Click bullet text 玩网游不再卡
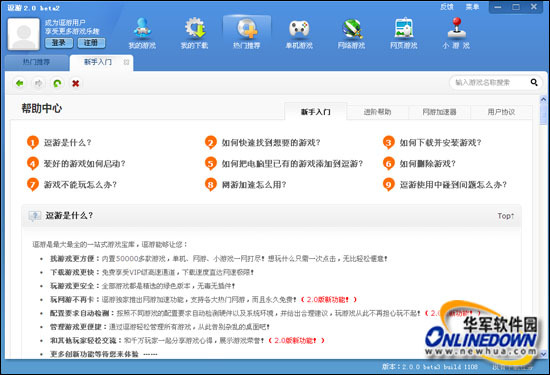This screenshot has height=375, width=550. [x=72, y=300]
